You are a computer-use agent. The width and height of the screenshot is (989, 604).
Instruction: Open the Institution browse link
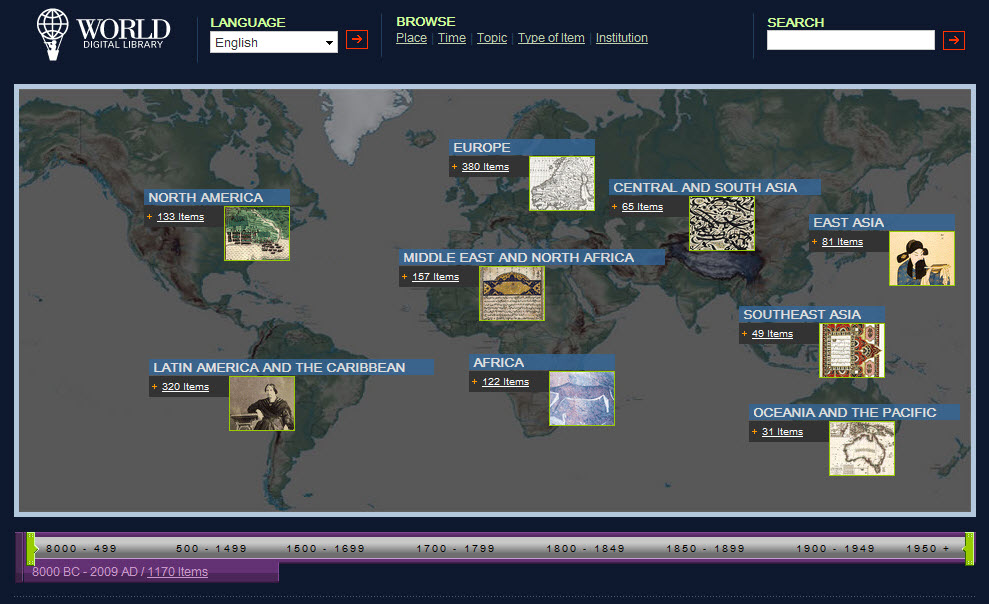click(x=621, y=38)
